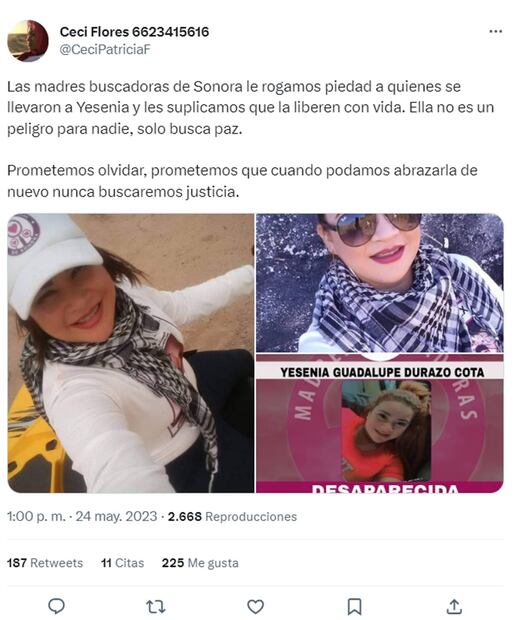
Task: Open the 24 may. 2023 timestamp
Action: (x=116, y=516)
